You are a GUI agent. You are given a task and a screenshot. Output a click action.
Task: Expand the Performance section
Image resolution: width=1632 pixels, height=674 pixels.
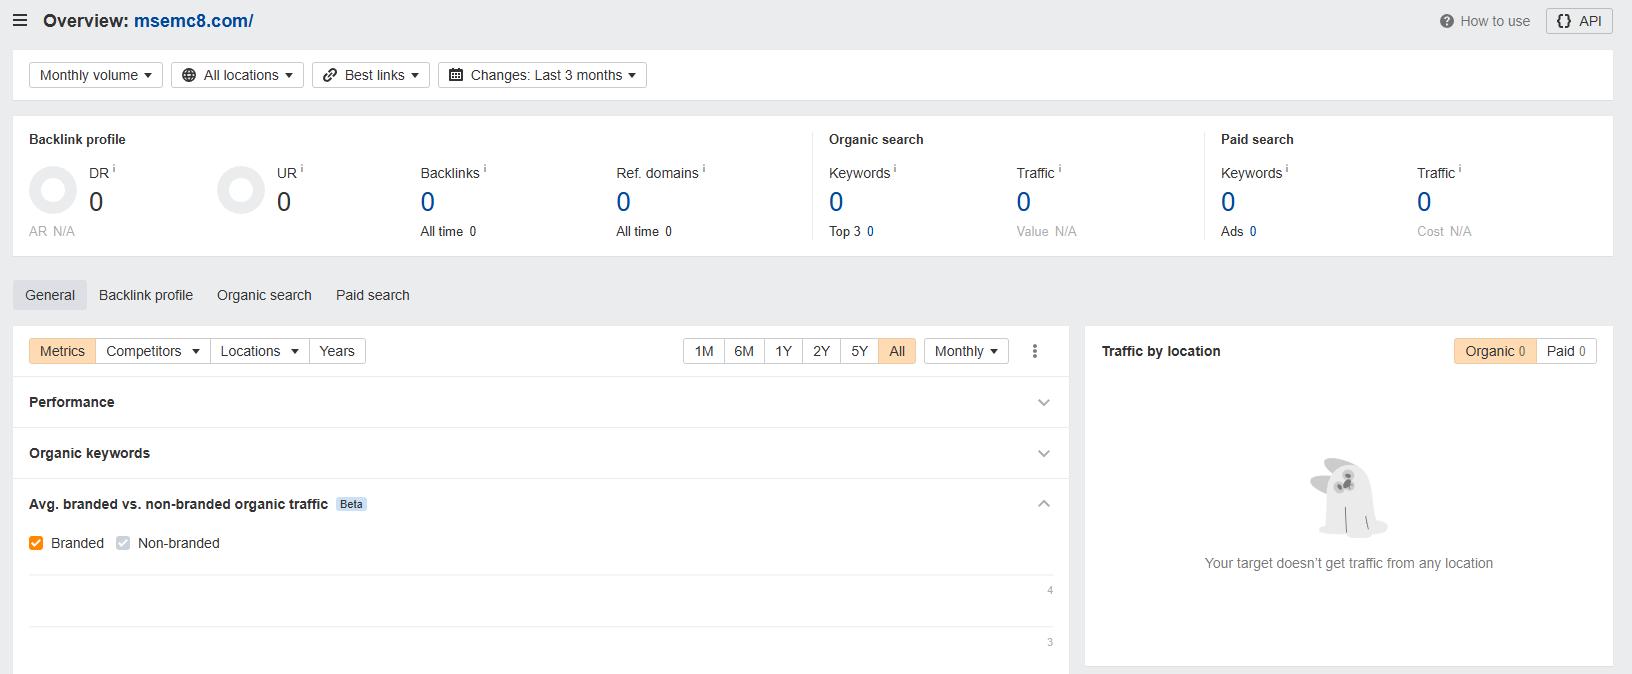[x=541, y=402]
